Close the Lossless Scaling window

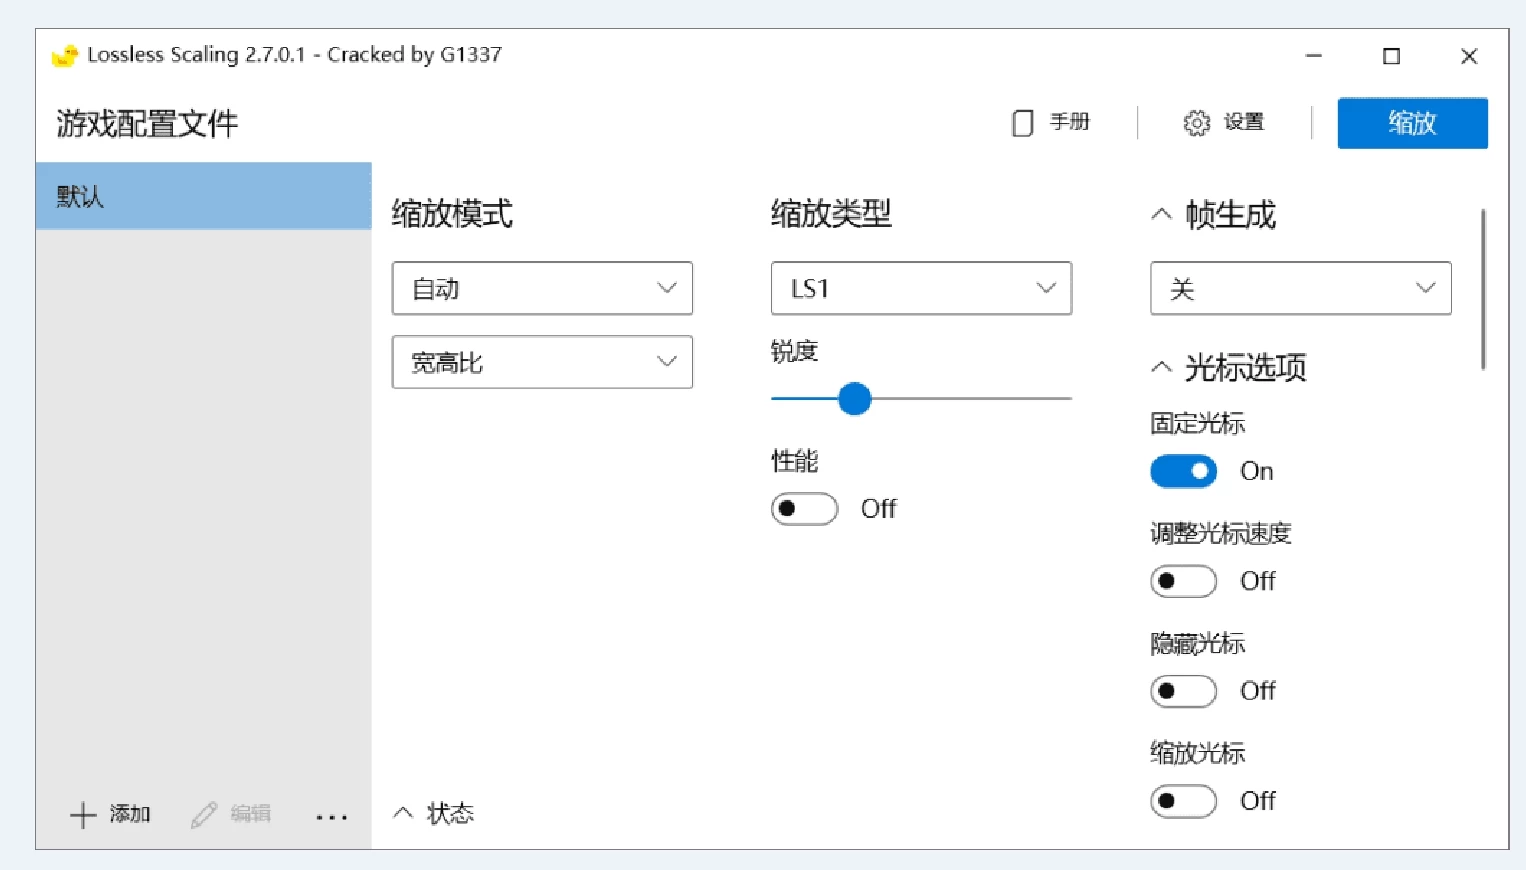(1469, 56)
